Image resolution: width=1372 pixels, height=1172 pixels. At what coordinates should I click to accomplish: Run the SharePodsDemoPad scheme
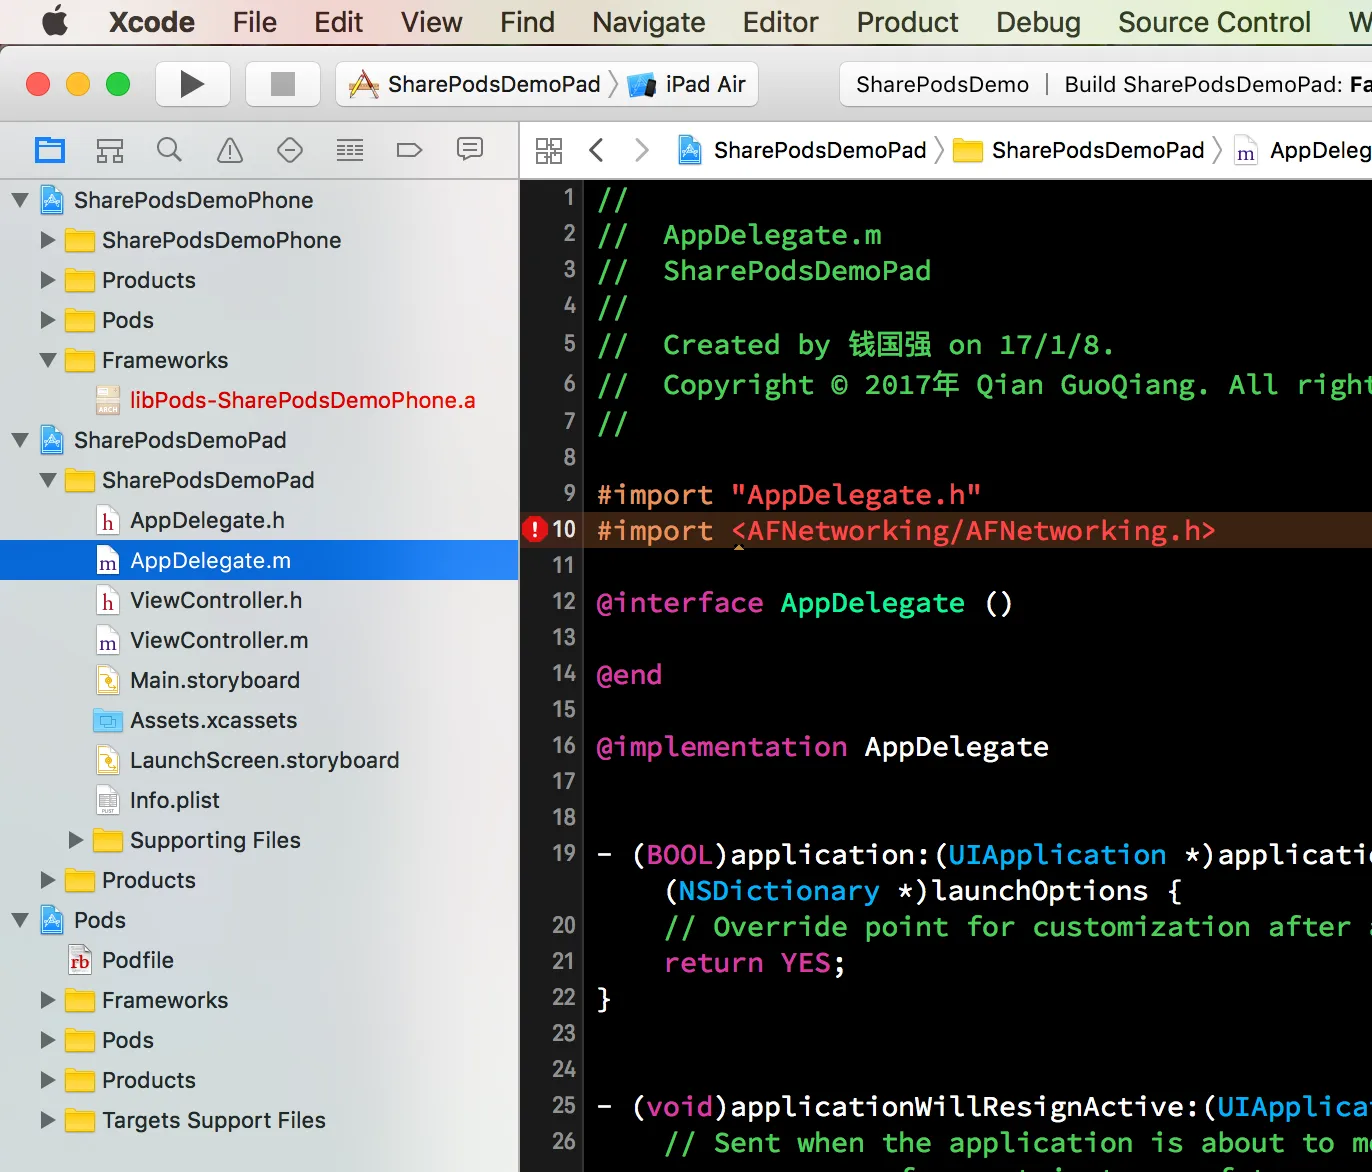click(193, 84)
